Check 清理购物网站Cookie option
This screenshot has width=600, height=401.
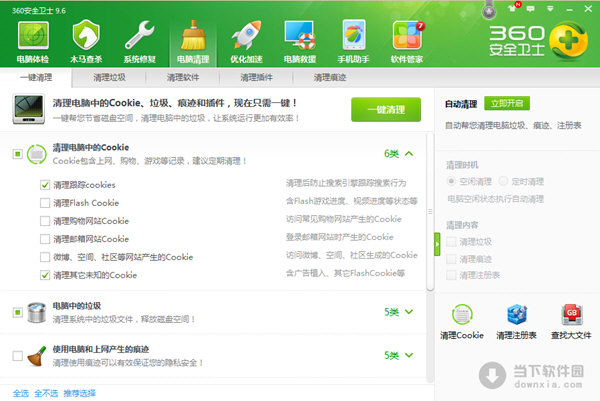[45, 221]
